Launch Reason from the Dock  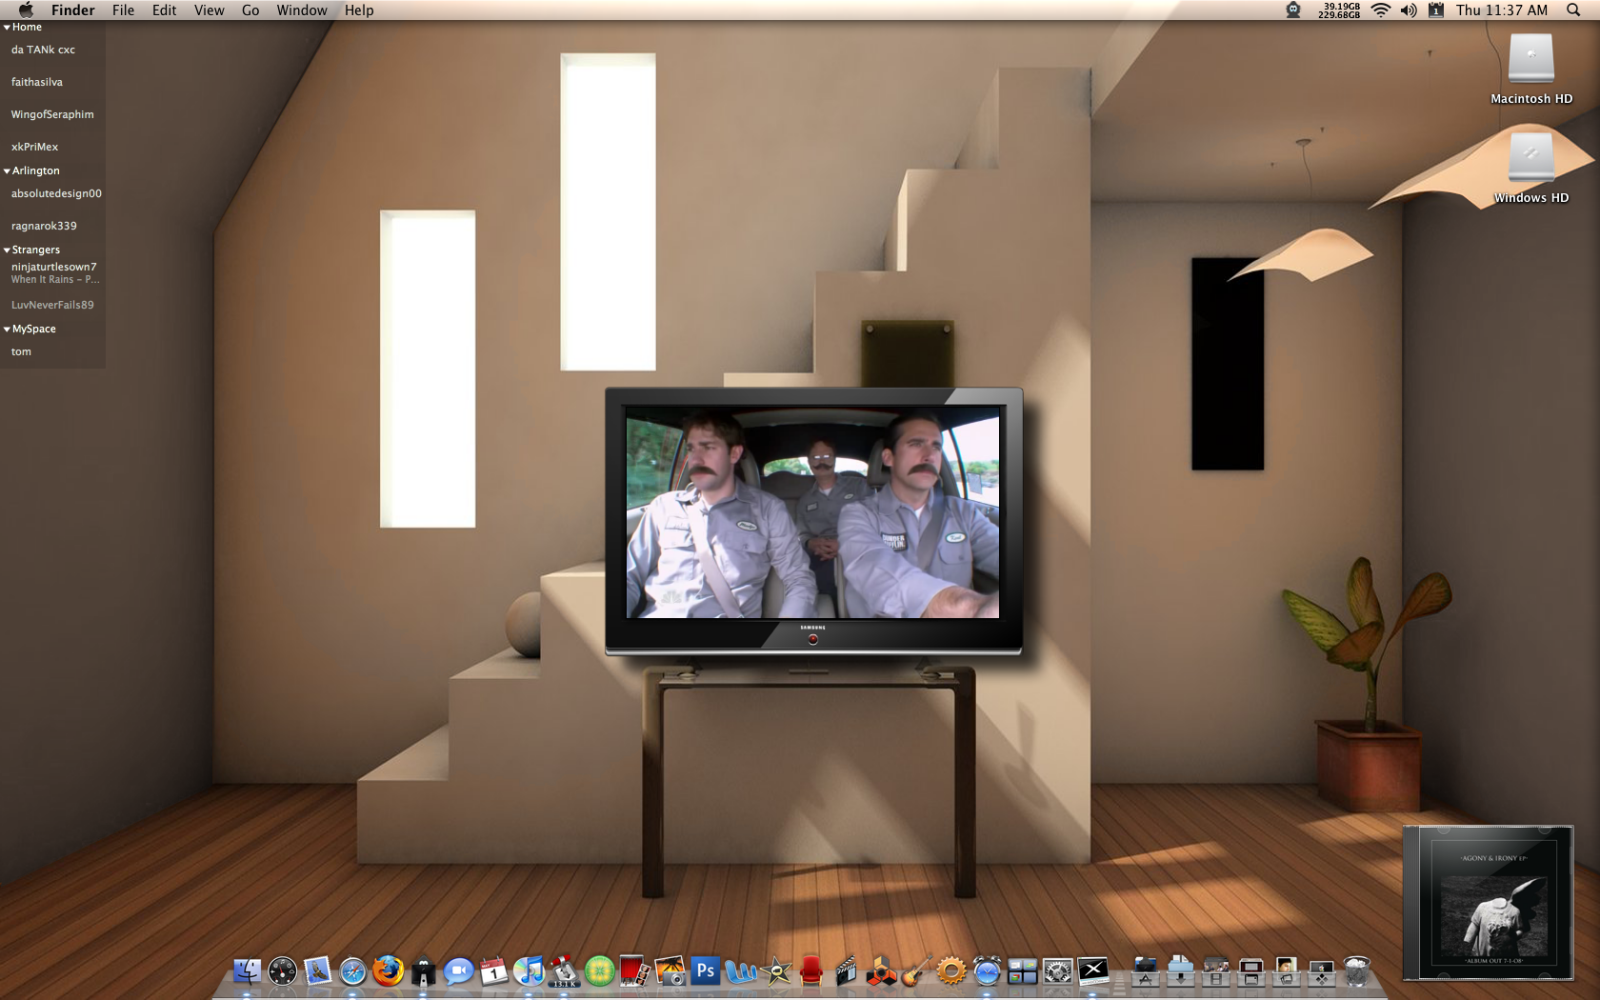(x=881, y=970)
